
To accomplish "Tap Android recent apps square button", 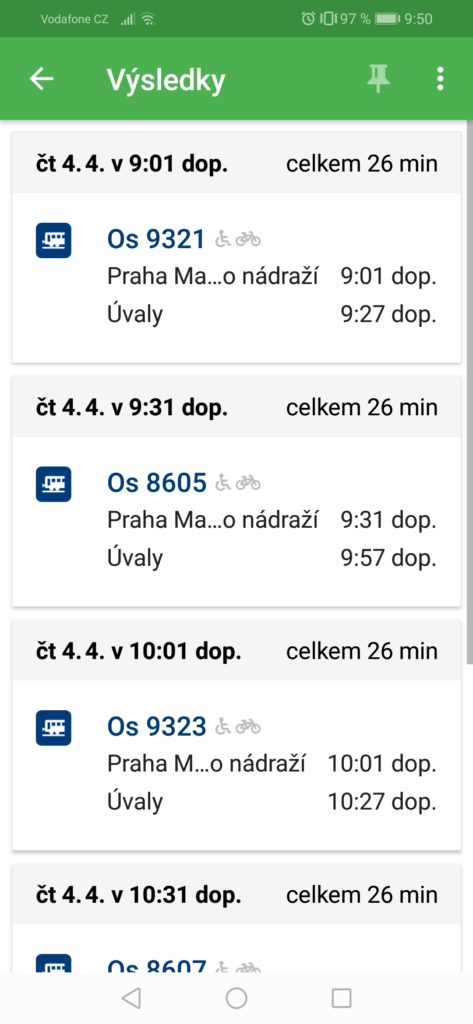I will 342,998.
